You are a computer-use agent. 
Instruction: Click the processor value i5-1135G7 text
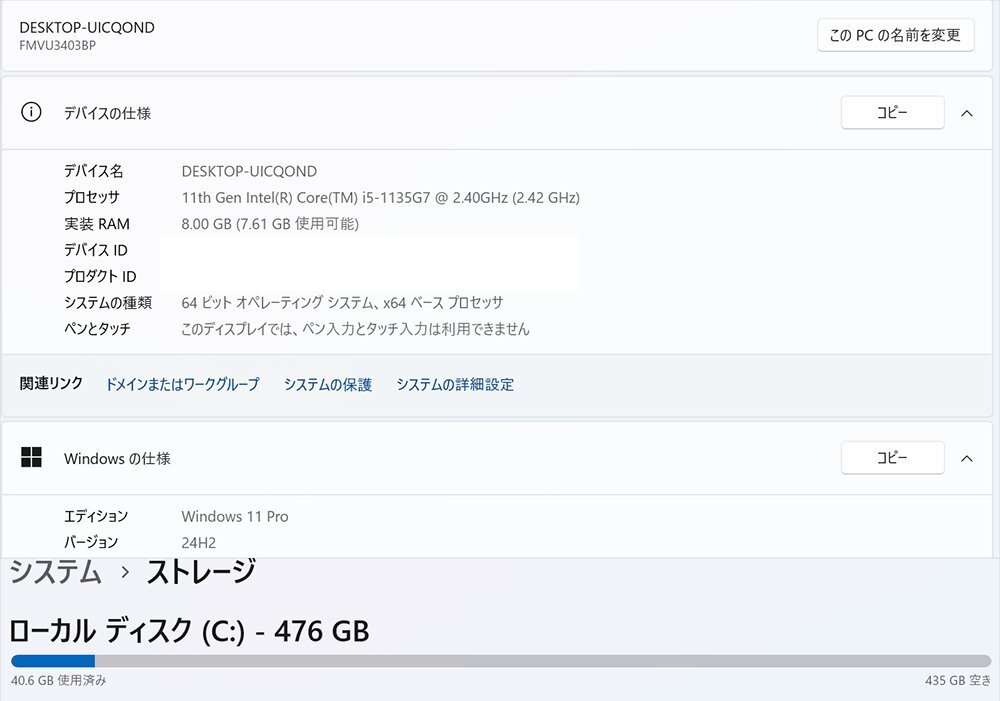380,197
